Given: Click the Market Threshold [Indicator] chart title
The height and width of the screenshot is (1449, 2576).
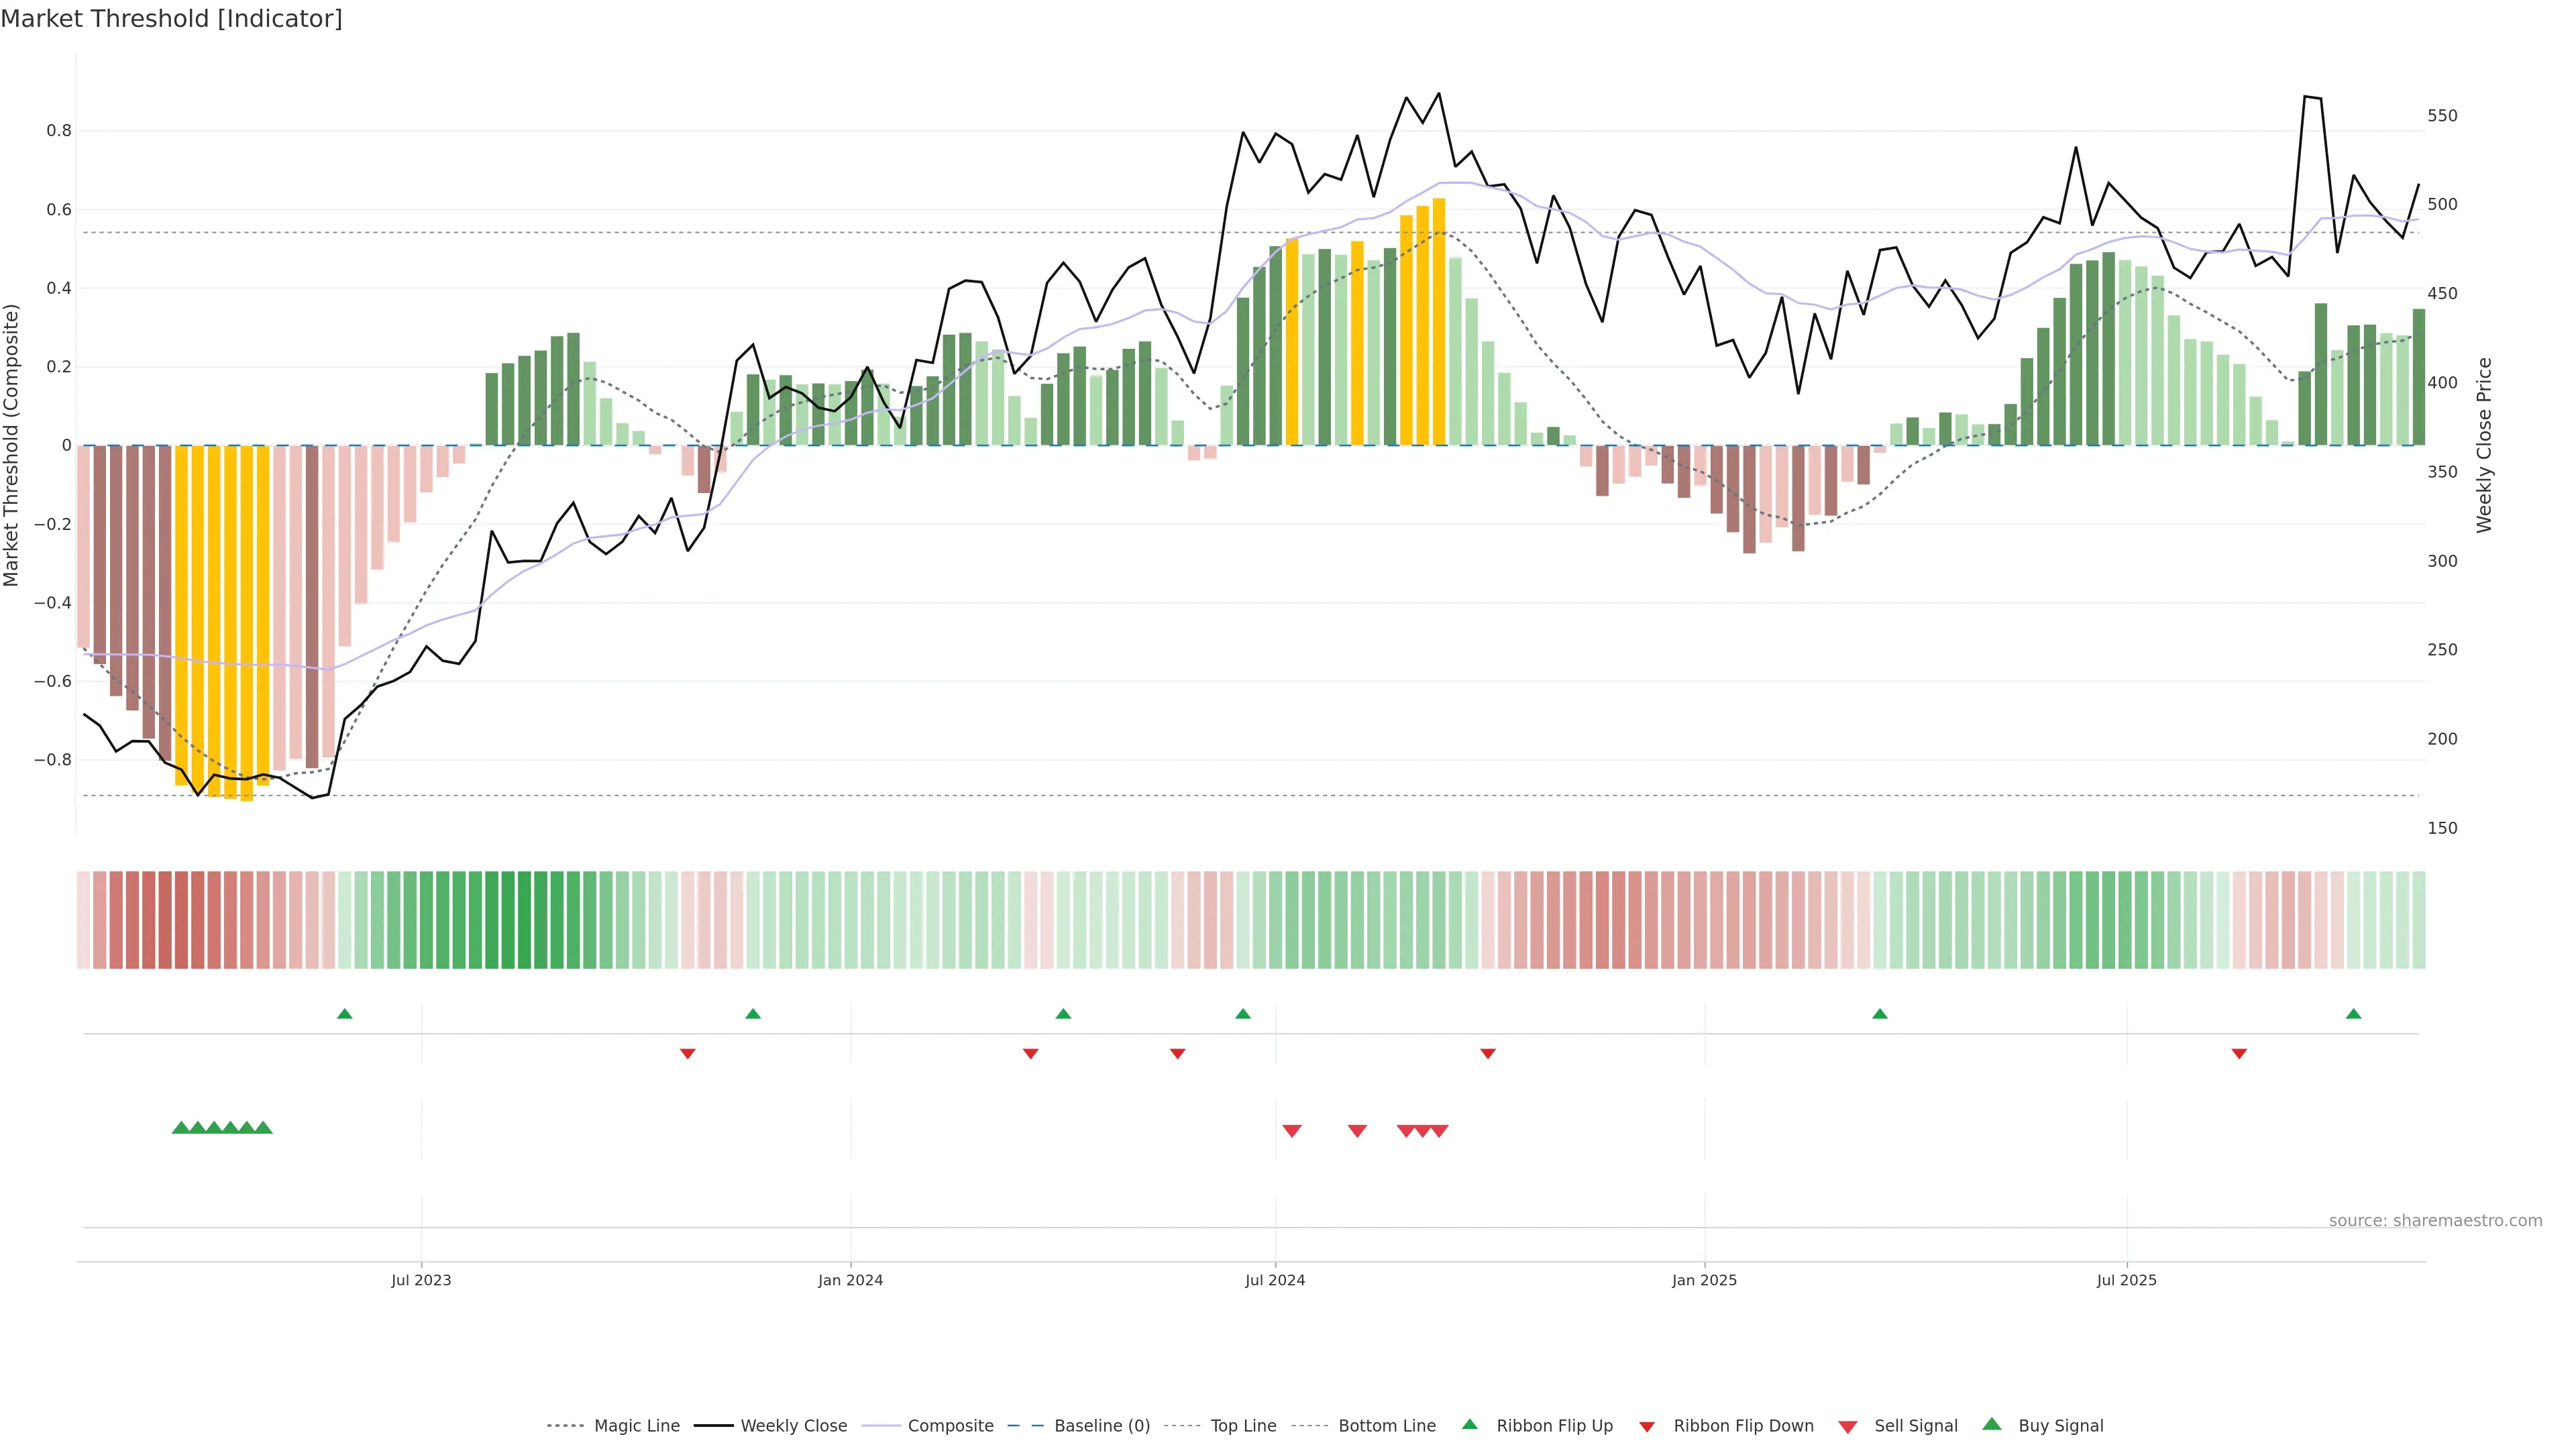Looking at the screenshot, I should (x=171, y=19).
